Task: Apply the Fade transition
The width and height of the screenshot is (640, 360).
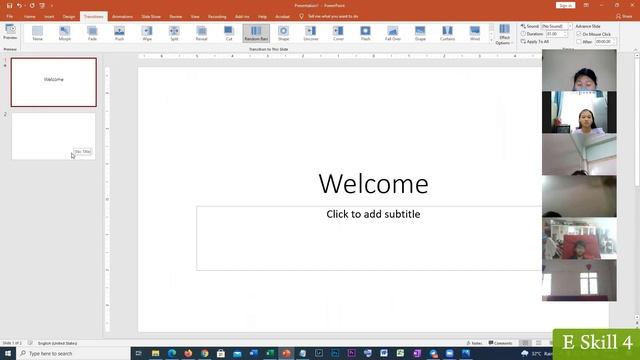Action: [x=92, y=33]
